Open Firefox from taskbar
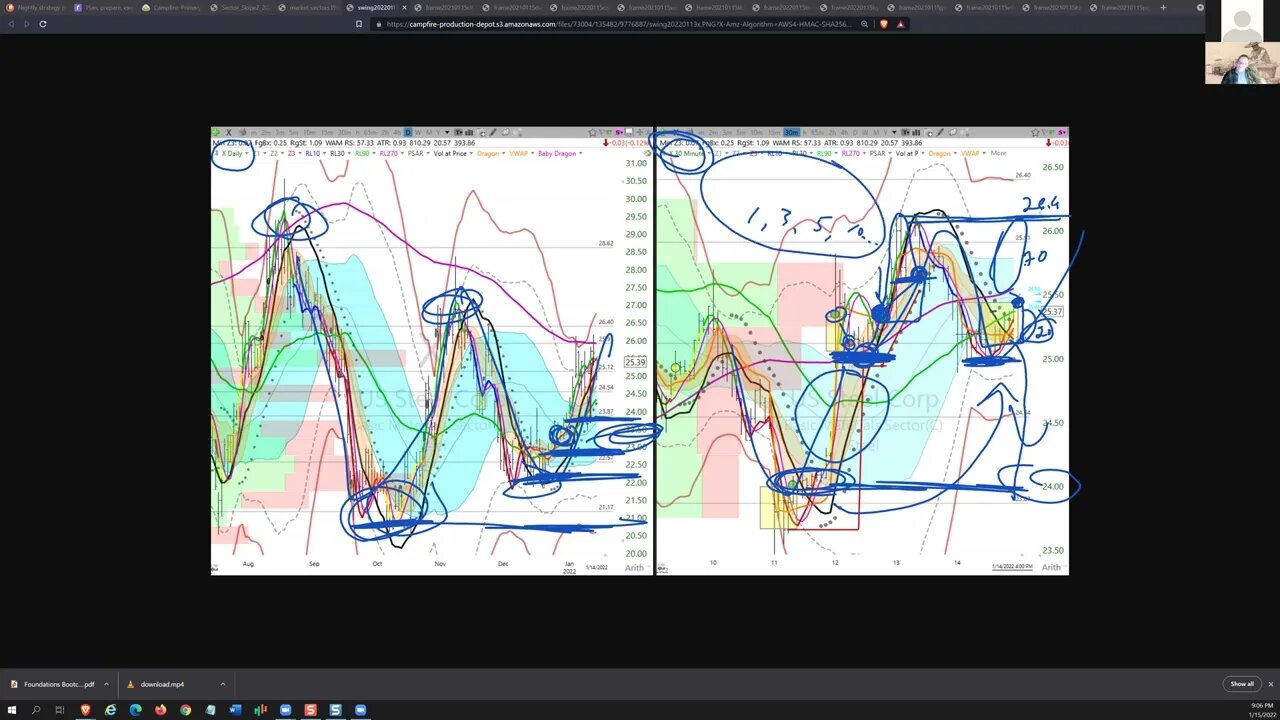The image size is (1280, 720). point(160,710)
